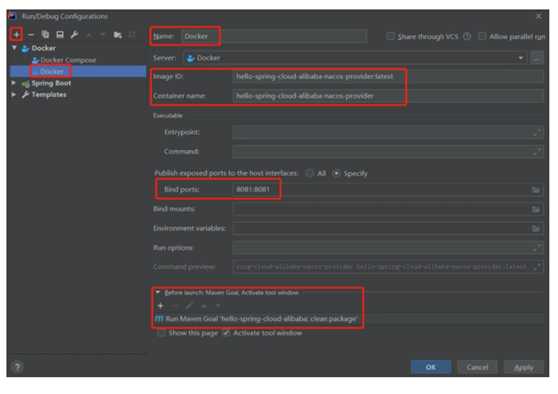Move configuration into new folder icon
Viewport: 558px width, 394px height.
pyautogui.click(x=117, y=35)
